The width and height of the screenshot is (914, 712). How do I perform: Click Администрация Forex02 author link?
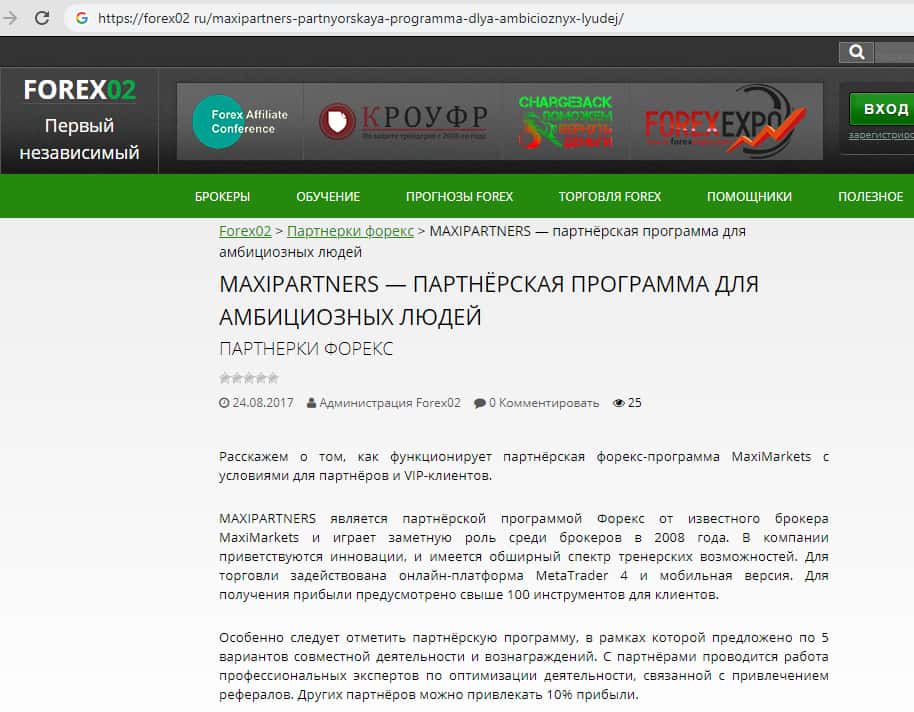pos(389,402)
